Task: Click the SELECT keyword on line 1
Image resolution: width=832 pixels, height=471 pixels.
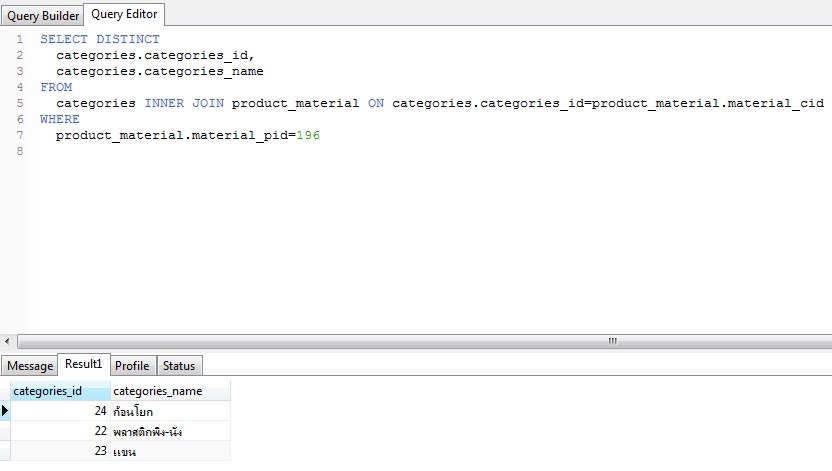Action: click(x=64, y=39)
